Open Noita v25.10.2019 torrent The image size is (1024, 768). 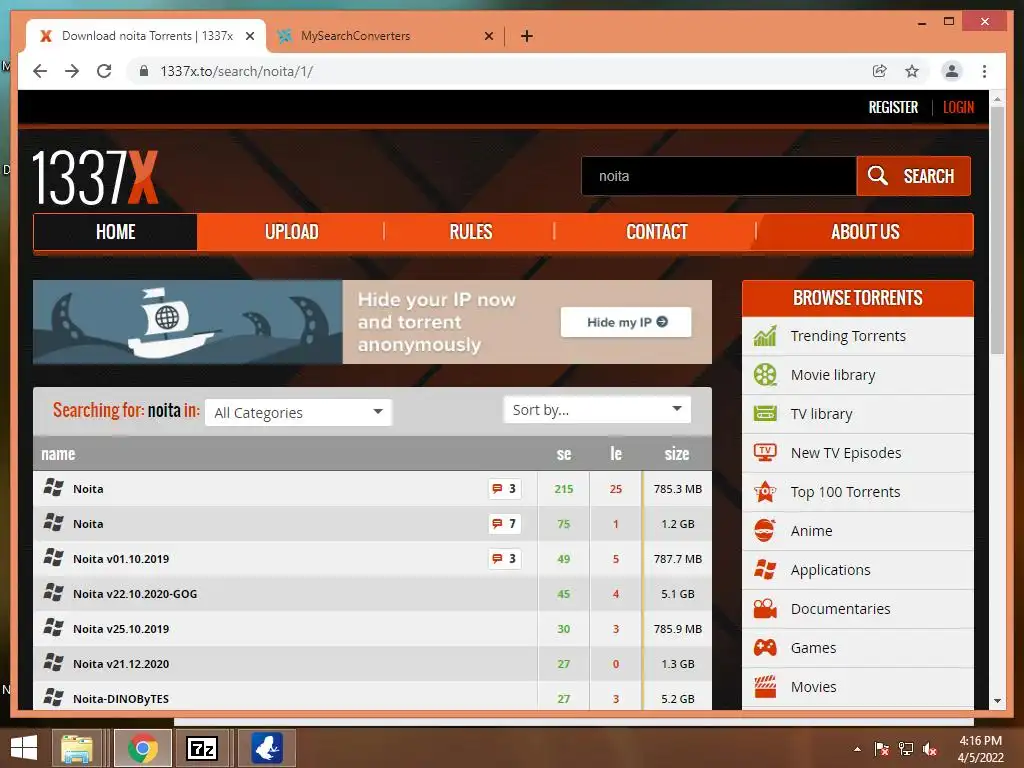121,629
